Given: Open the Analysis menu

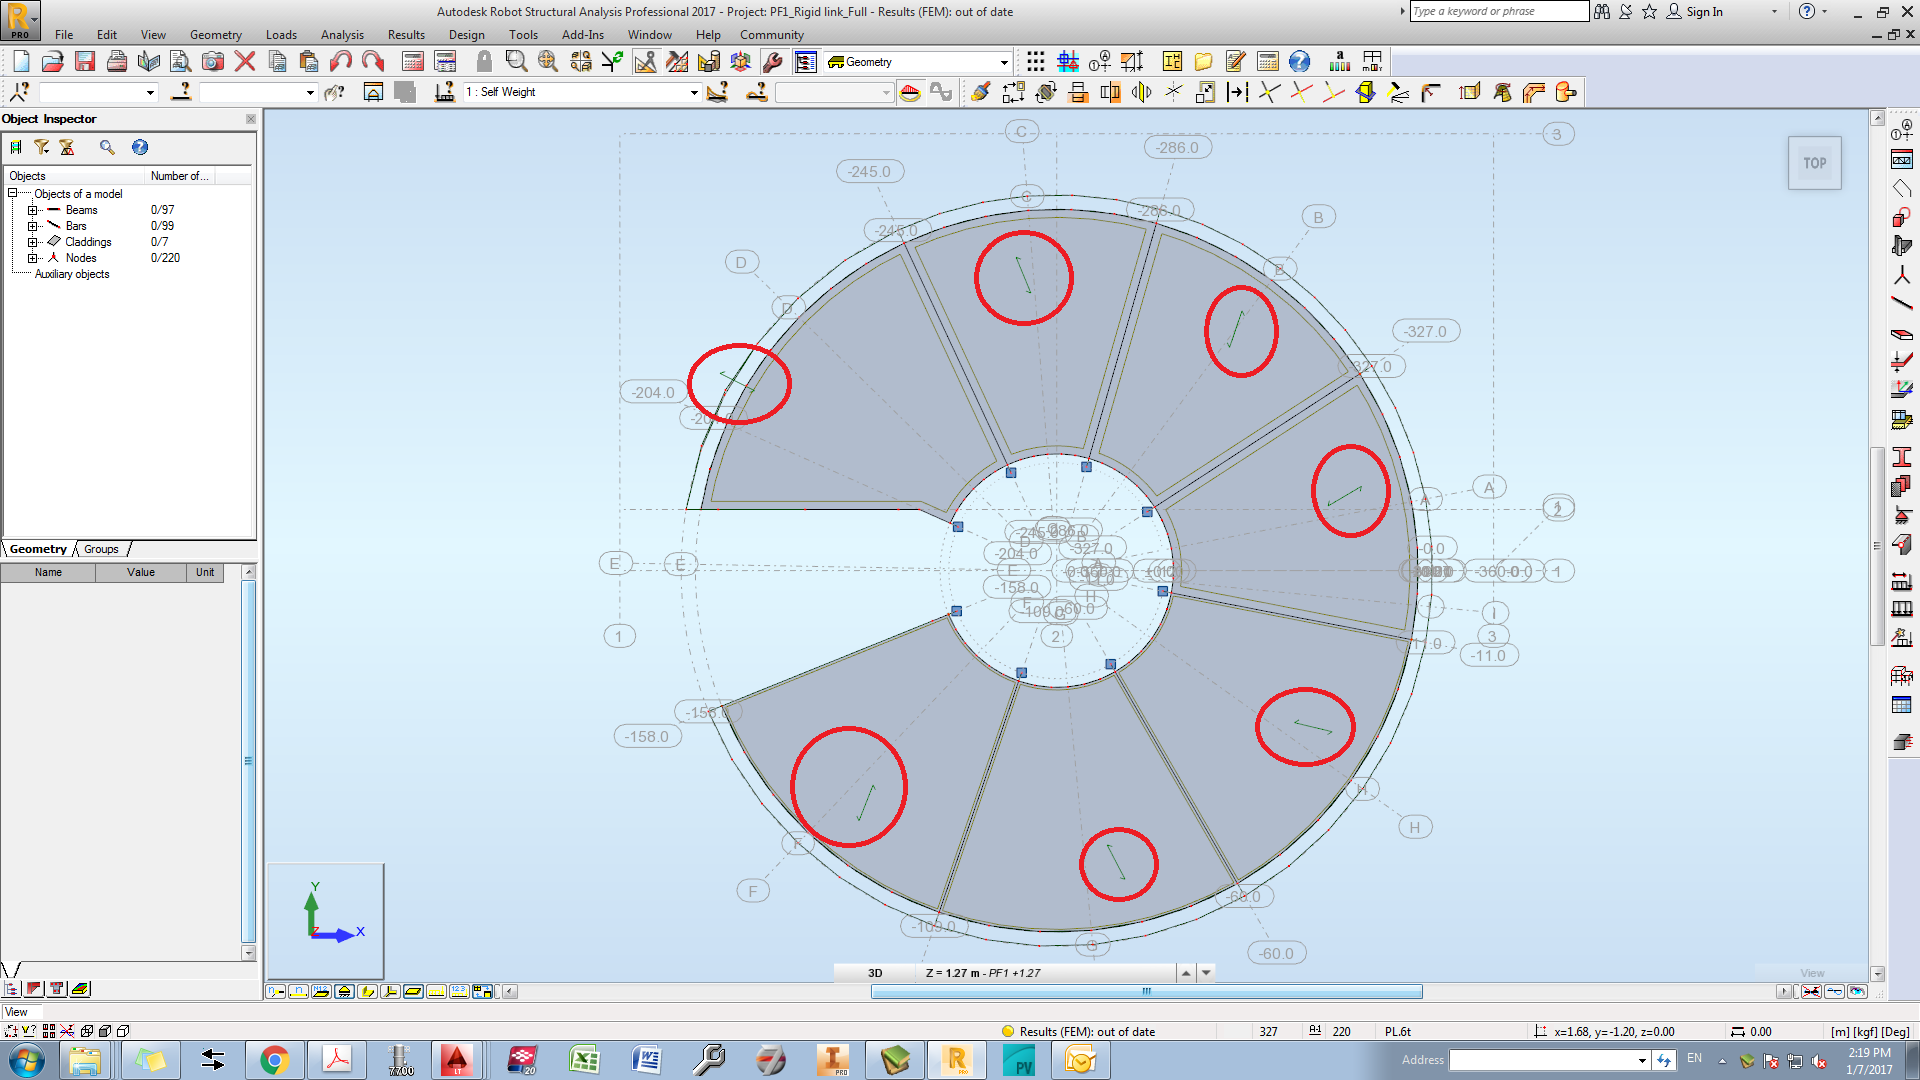Looking at the screenshot, I should [342, 34].
